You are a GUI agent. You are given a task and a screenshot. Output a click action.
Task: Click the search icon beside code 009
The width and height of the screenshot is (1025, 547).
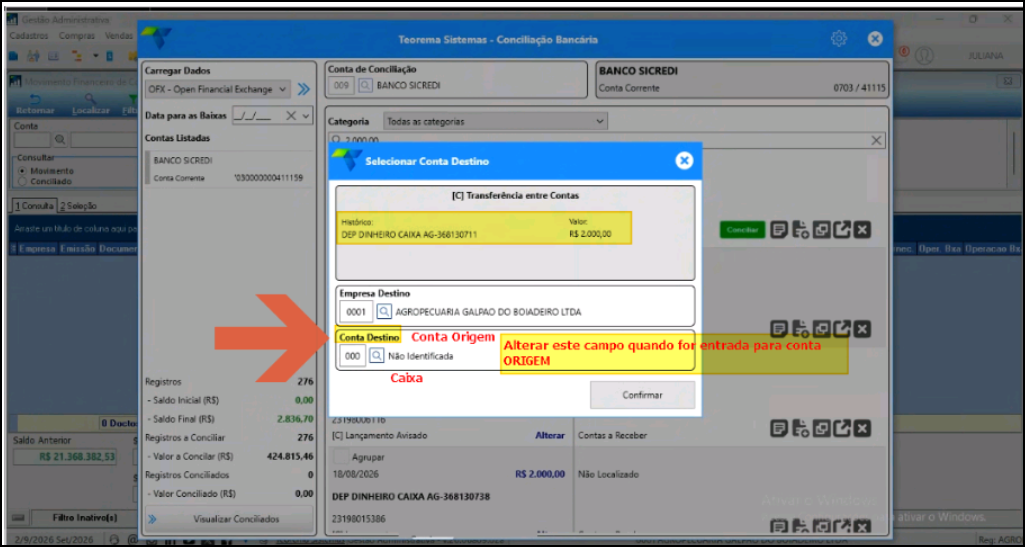[x=365, y=86]
